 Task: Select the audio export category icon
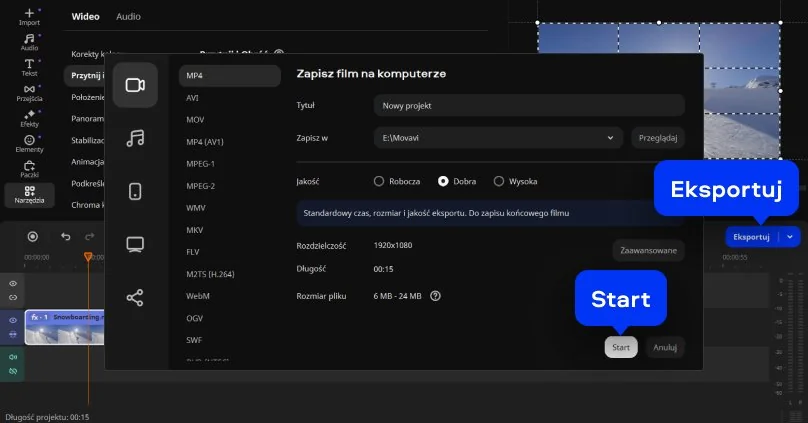tap(135, 138)
